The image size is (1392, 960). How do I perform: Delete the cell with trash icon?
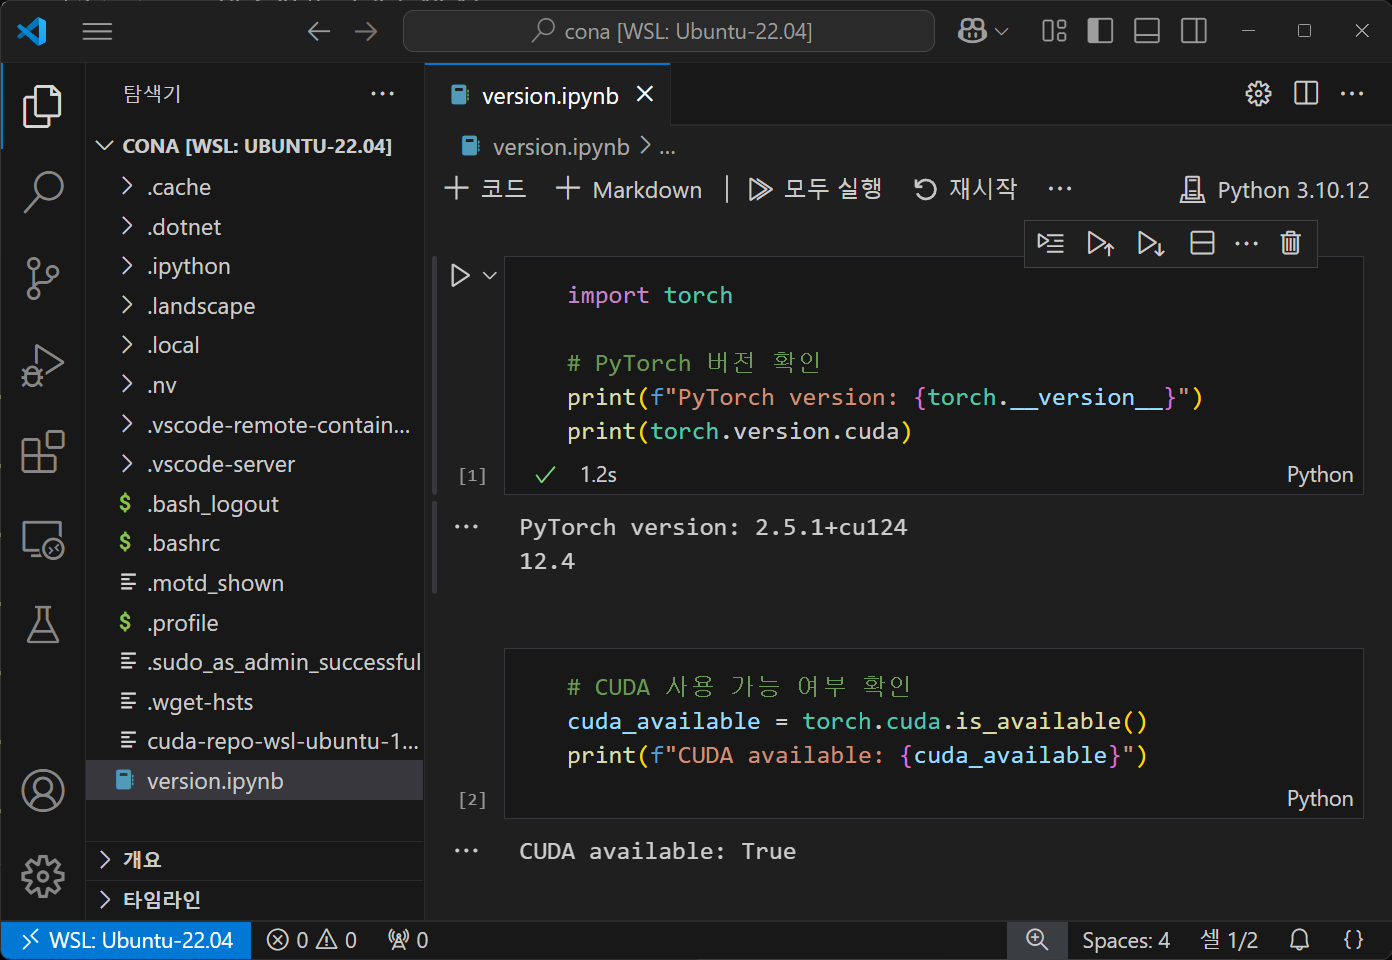[x=1290, y=243]
